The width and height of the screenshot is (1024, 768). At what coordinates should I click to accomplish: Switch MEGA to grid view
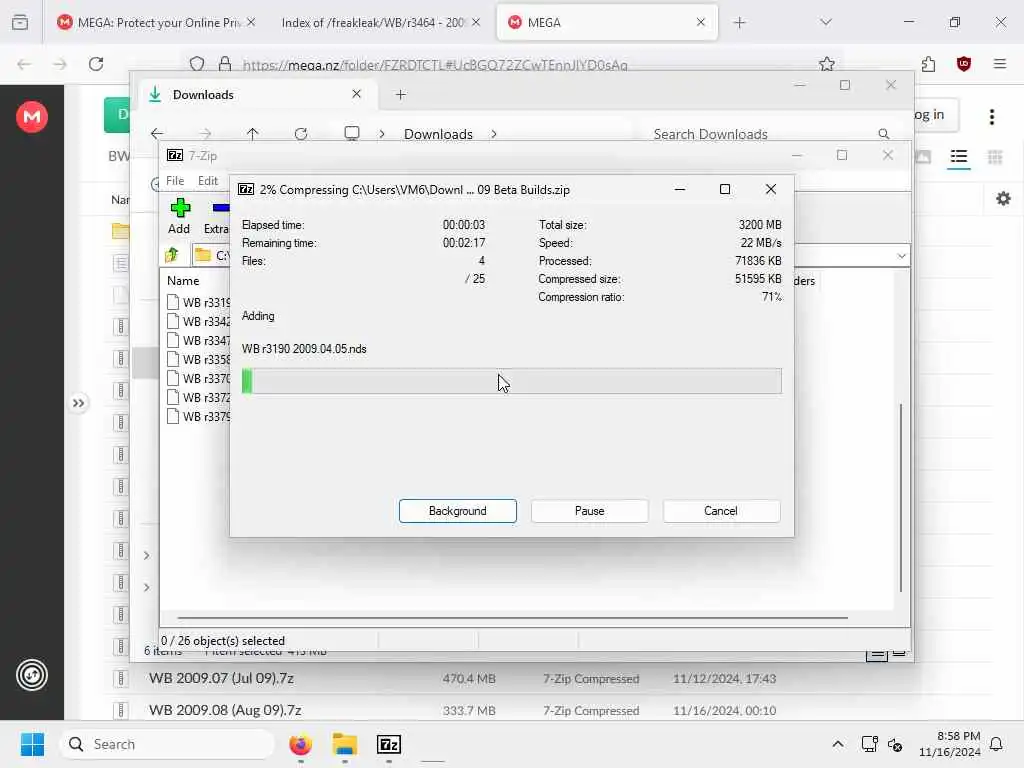pos(995,157)
